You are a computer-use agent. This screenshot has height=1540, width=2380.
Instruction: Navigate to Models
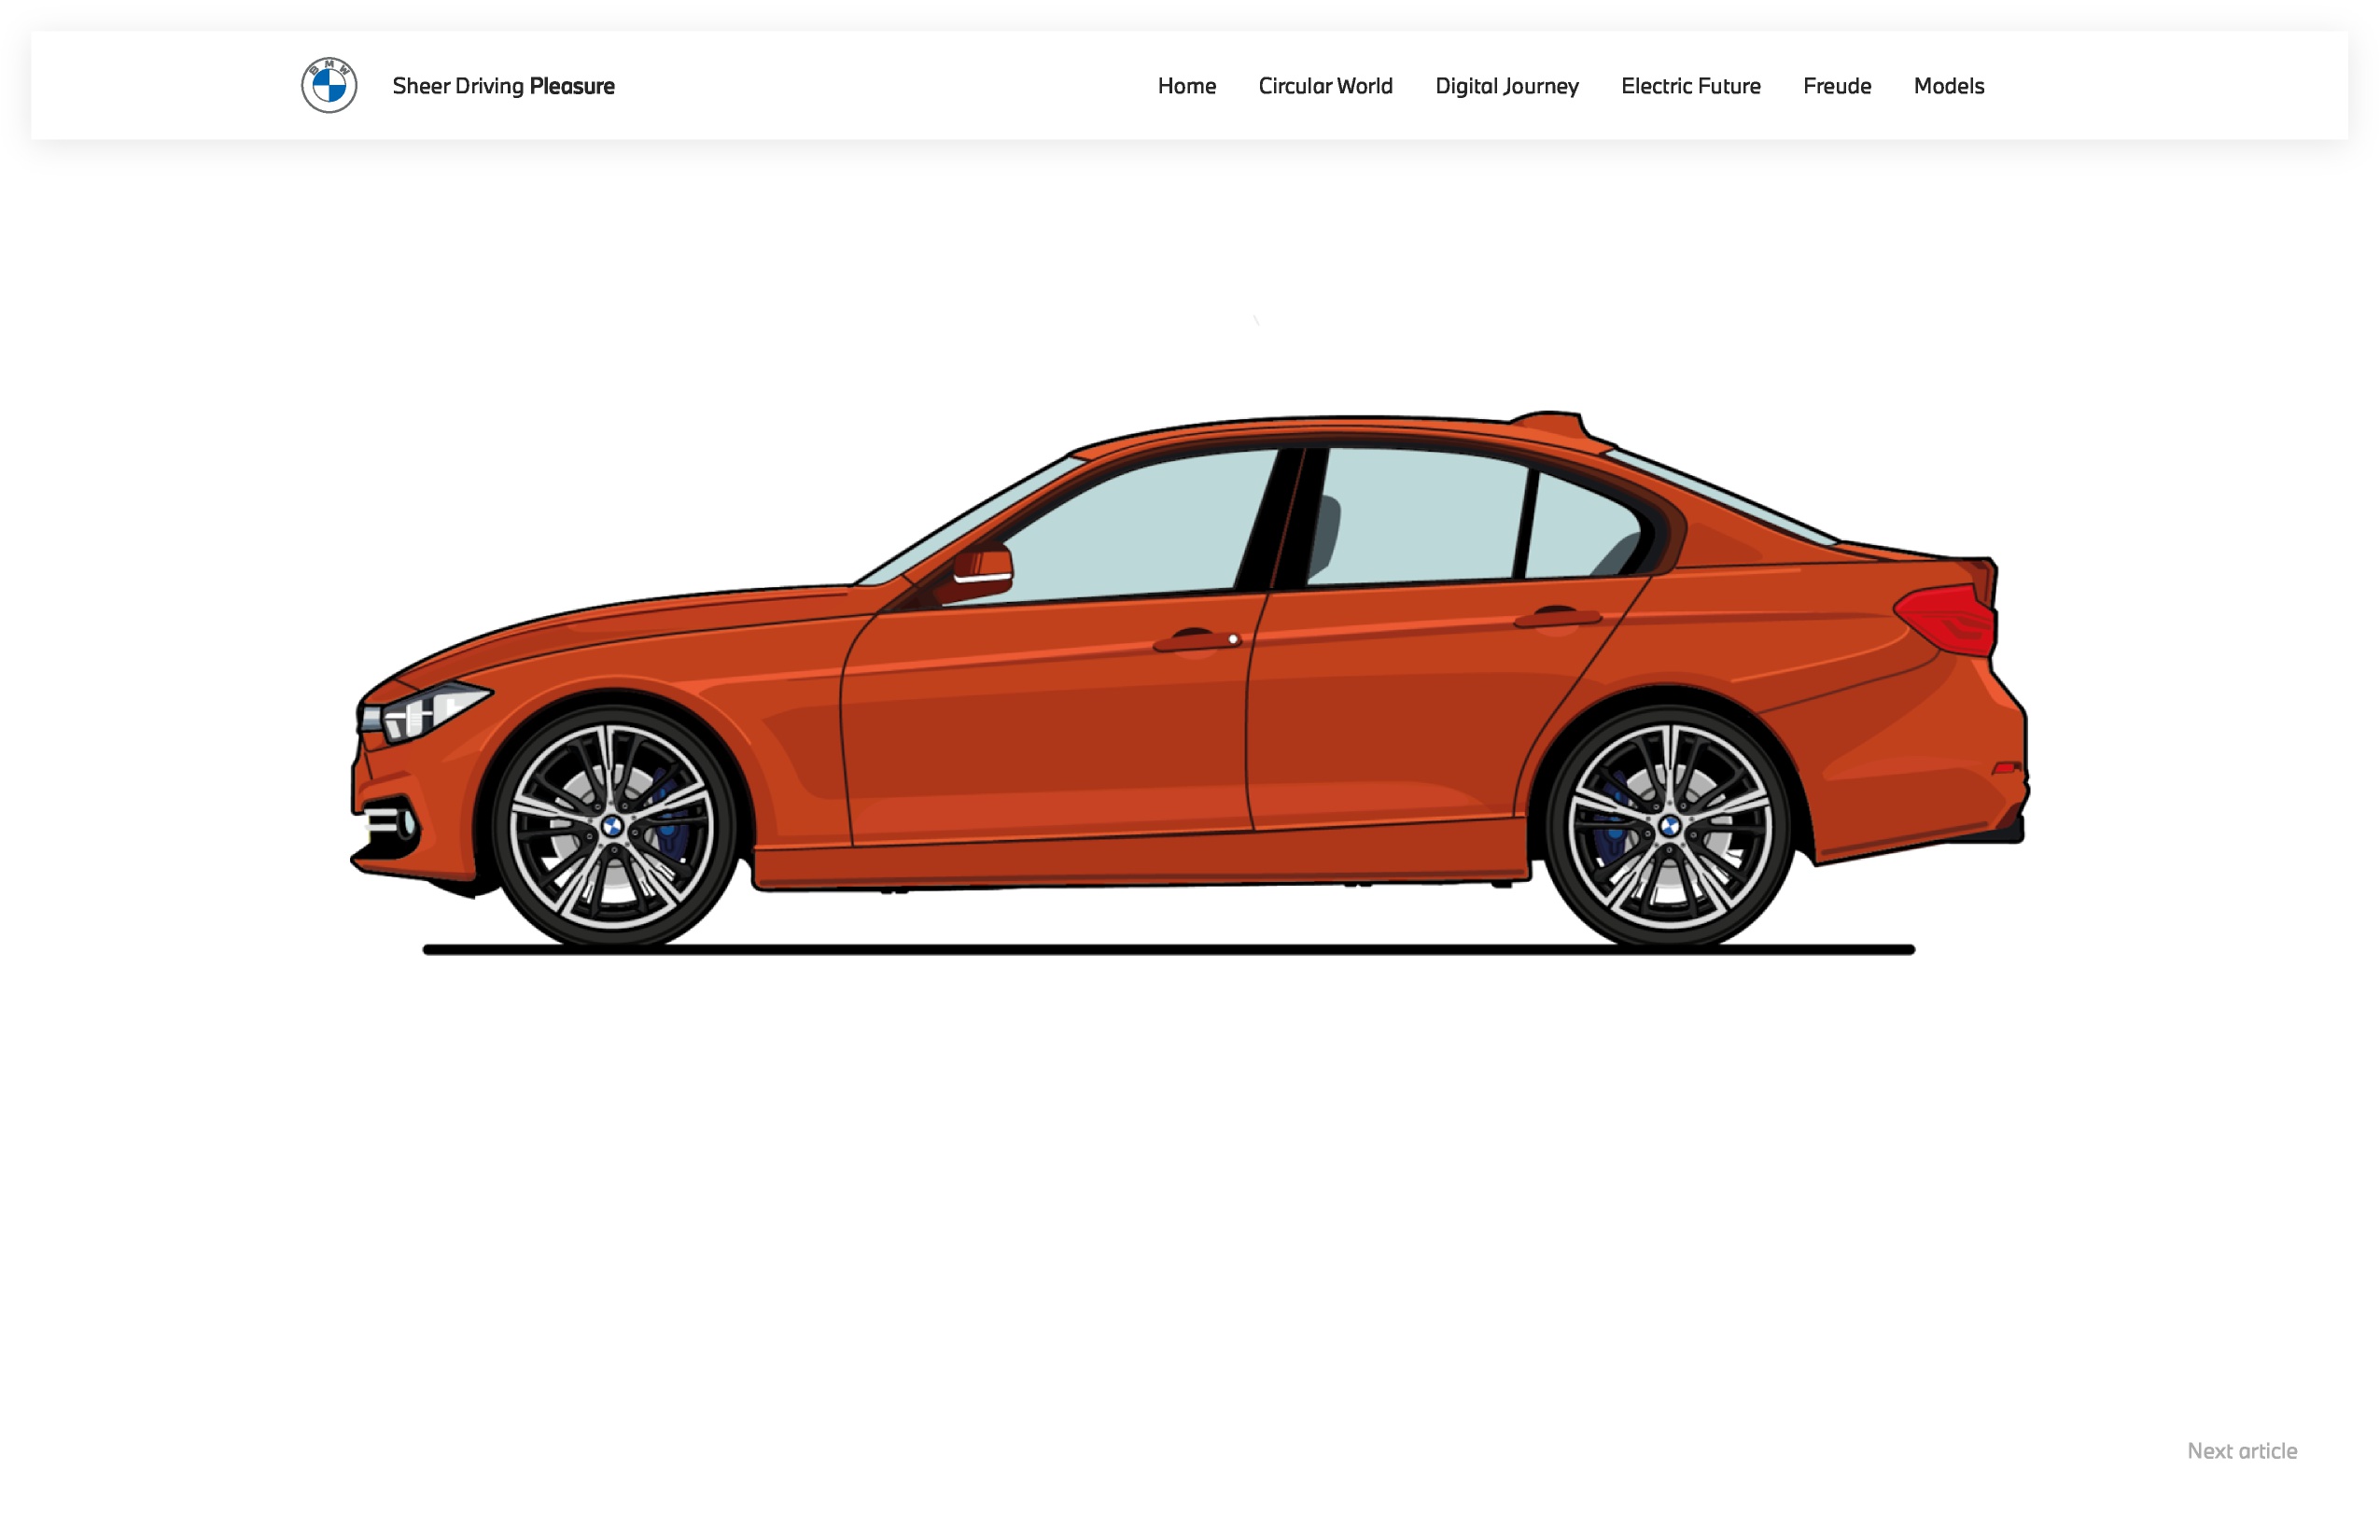pyautogui.click(x=1948, y=86)
